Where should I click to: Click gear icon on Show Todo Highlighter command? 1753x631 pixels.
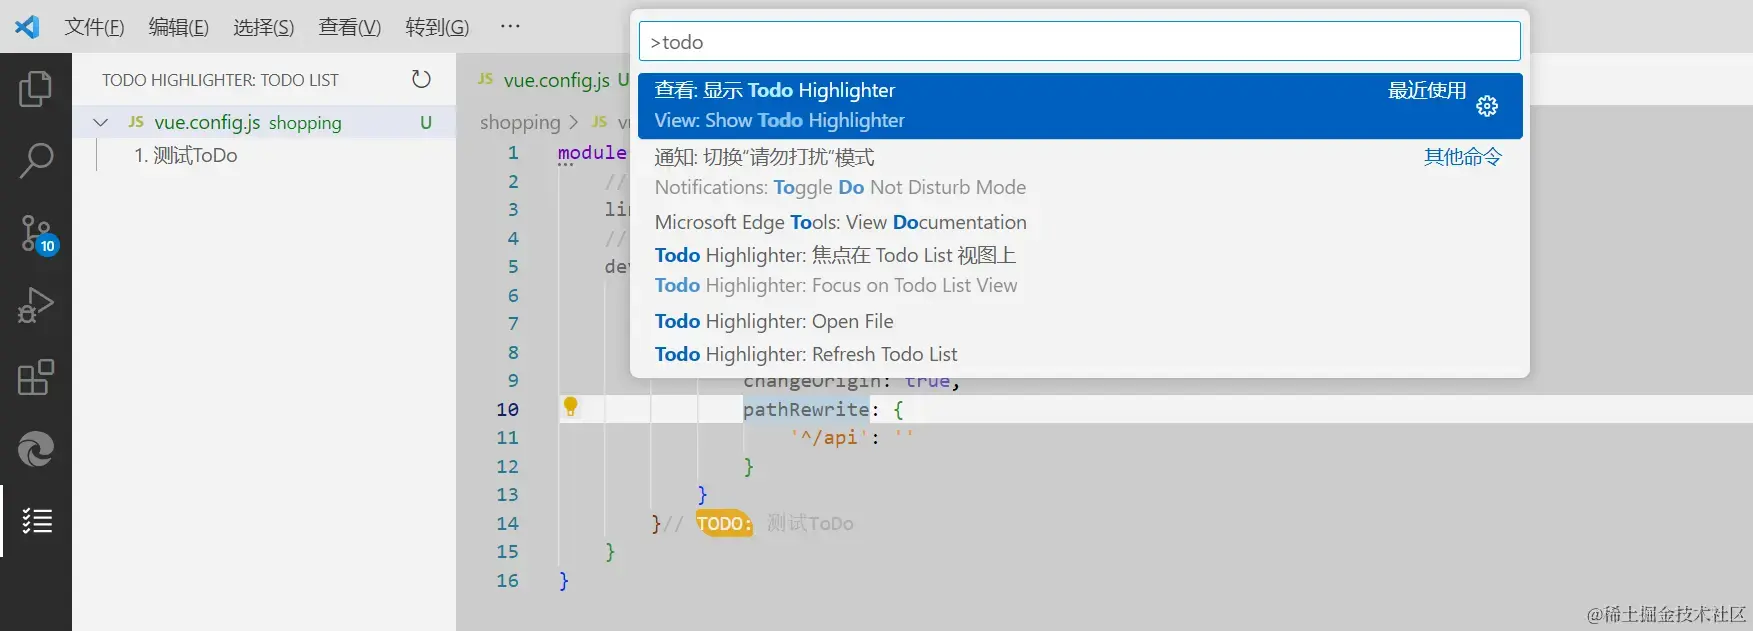tap(1487, 106)
